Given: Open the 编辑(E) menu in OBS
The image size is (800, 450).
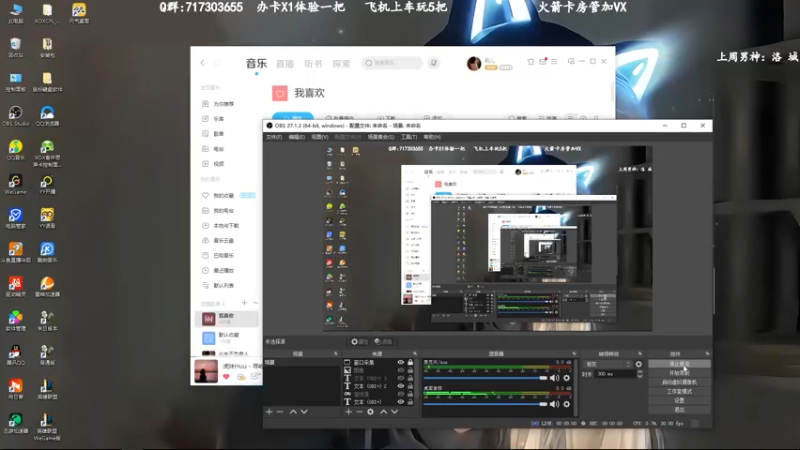Looking at the screenshot, I should pyautogui.click(x=296, y=137).
